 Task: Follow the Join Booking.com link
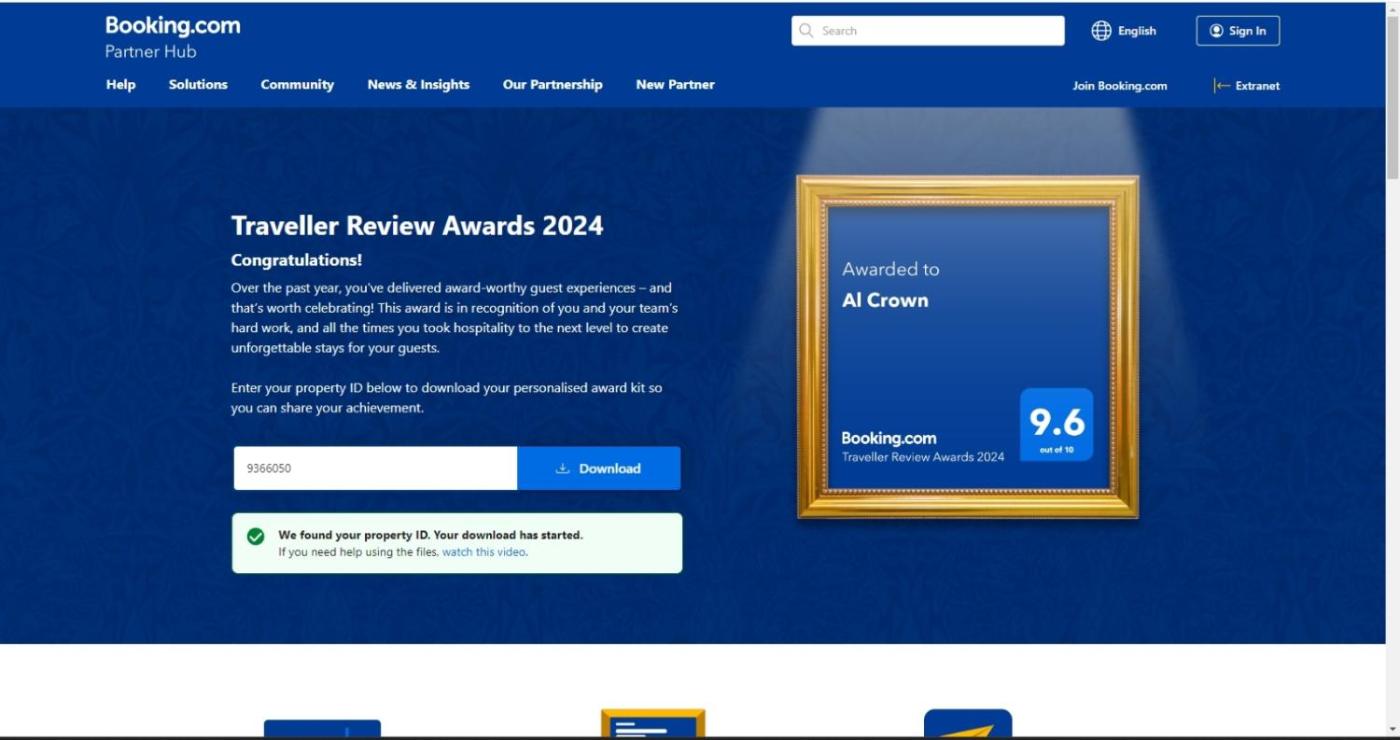[1119, 86]
